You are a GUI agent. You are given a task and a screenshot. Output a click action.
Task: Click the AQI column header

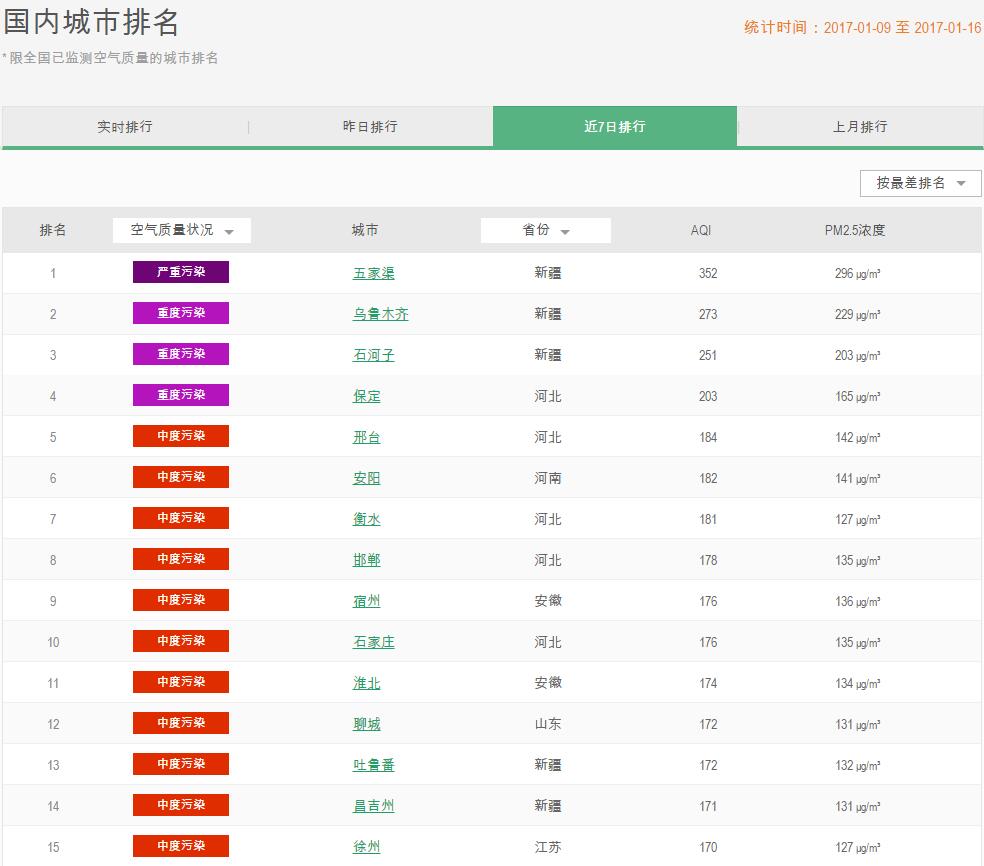[x=699, y=230]
